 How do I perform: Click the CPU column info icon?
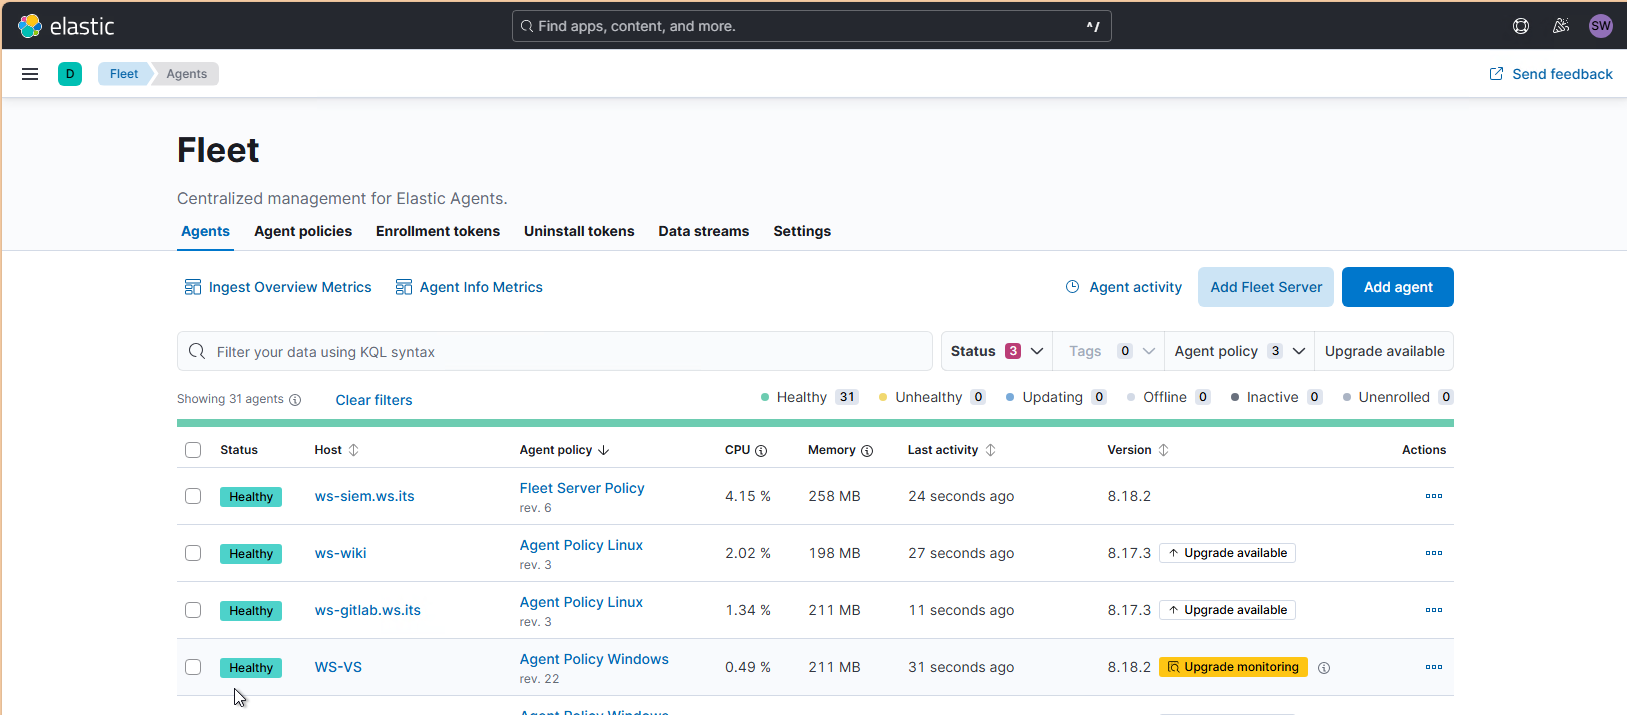coord(761,451)
